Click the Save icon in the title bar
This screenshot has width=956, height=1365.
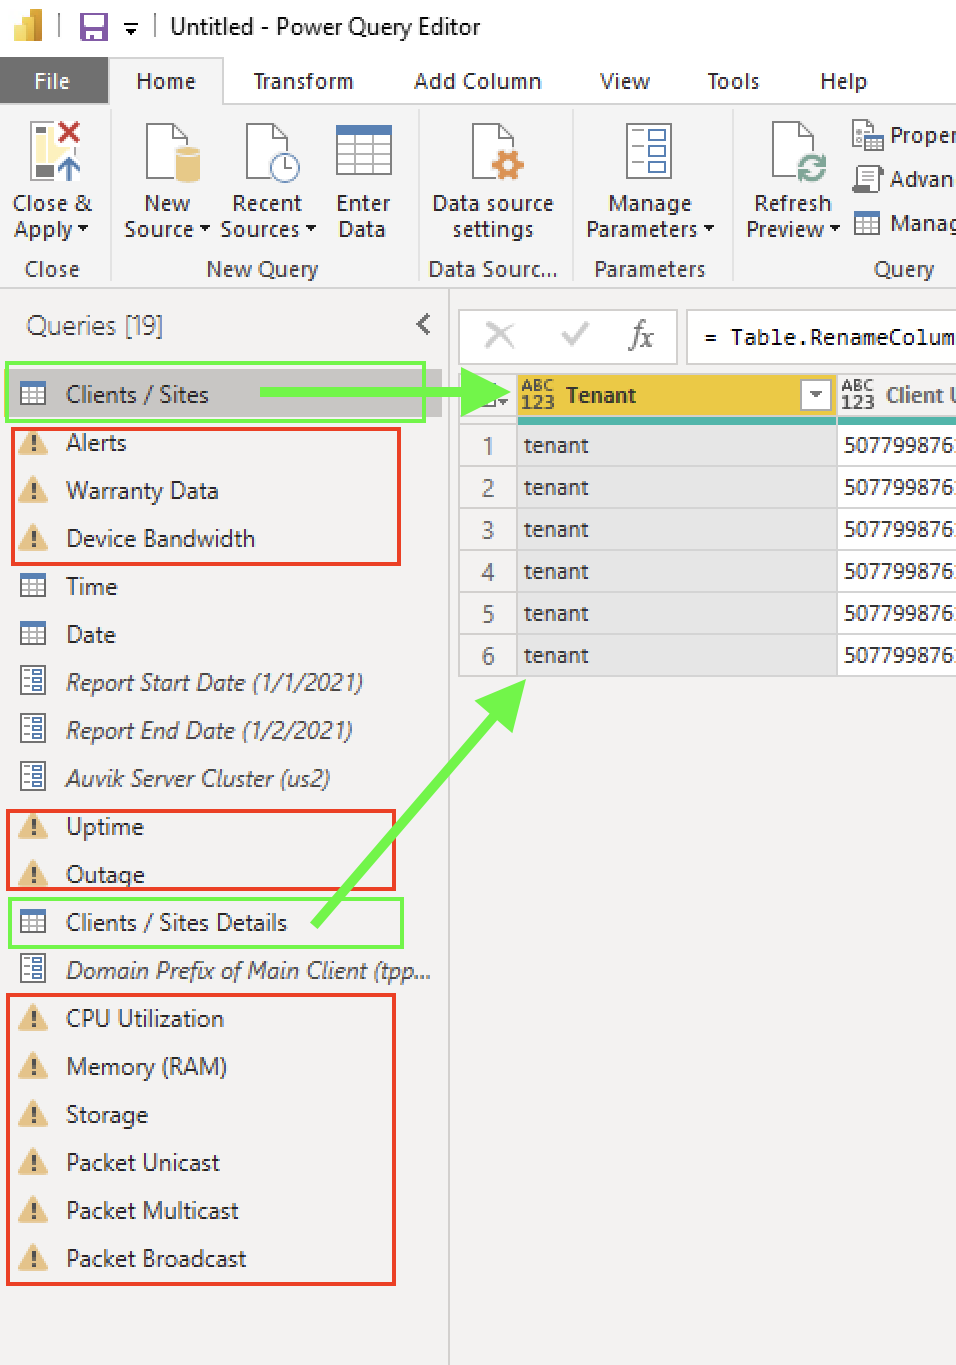(93, 26)
